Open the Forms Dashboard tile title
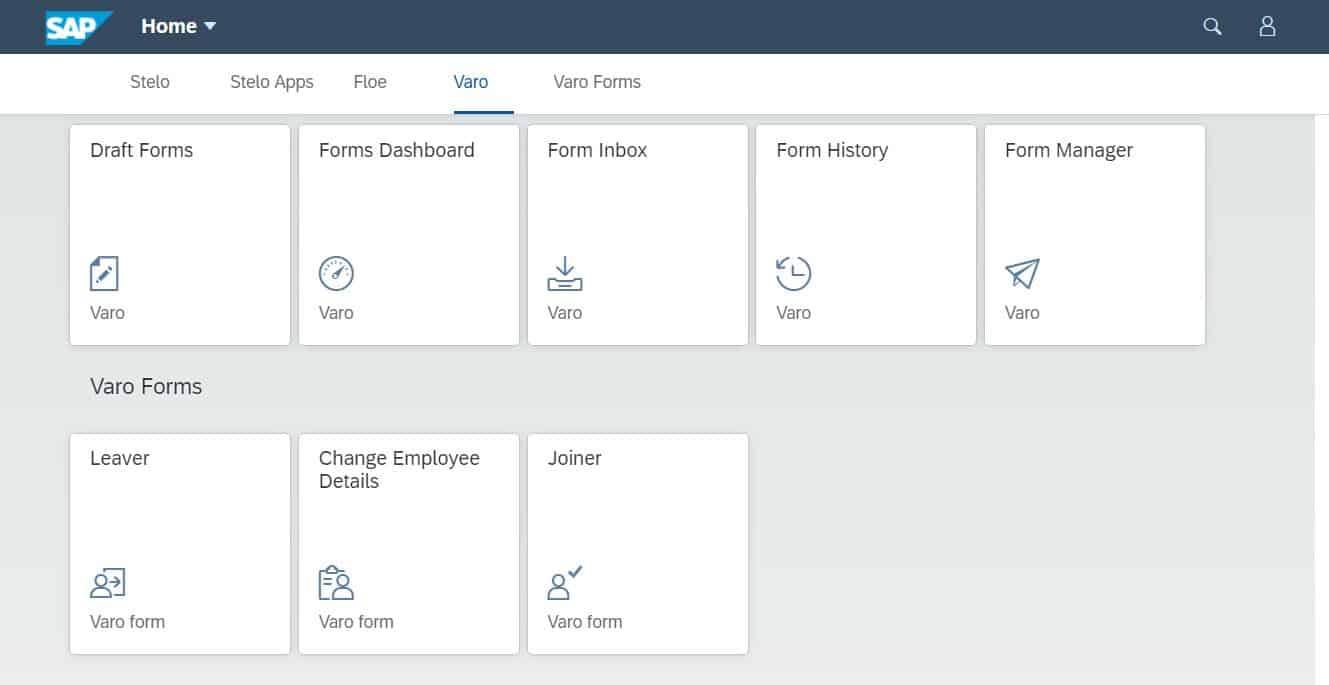The width and height of the screenshot is (1329, 685). click(x=396, y=150)
